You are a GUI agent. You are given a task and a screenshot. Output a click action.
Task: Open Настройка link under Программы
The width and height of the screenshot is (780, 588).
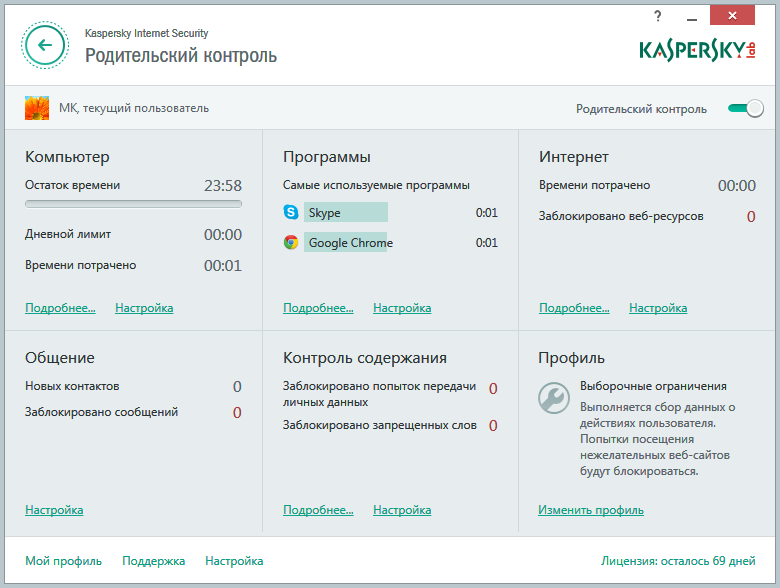coord(402,308)
